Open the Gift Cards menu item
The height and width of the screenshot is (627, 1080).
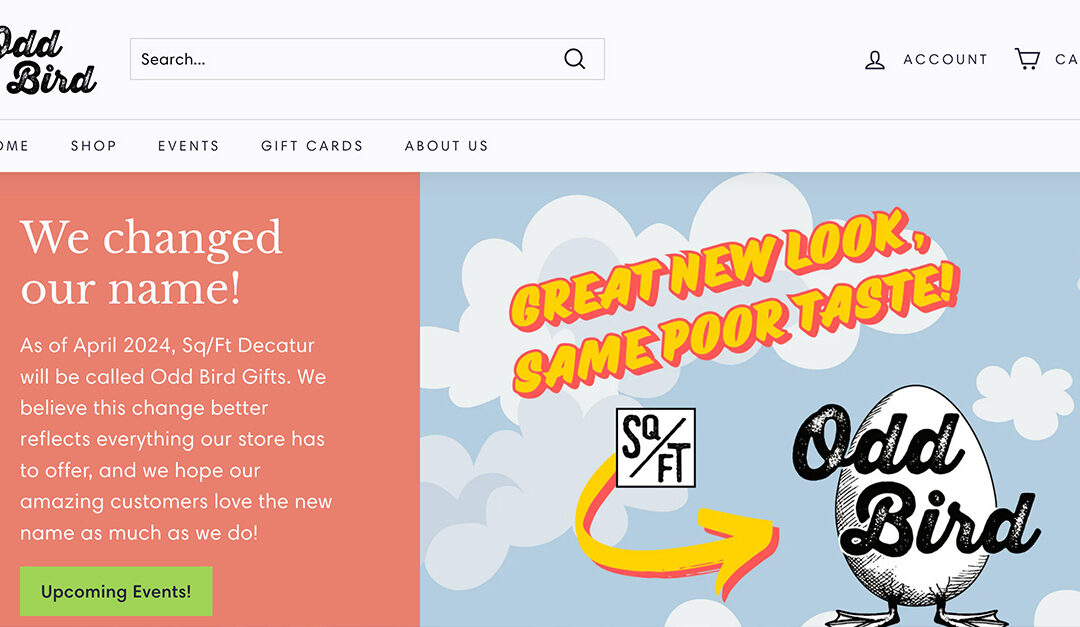pyautogui.click(x=312, y=146)
